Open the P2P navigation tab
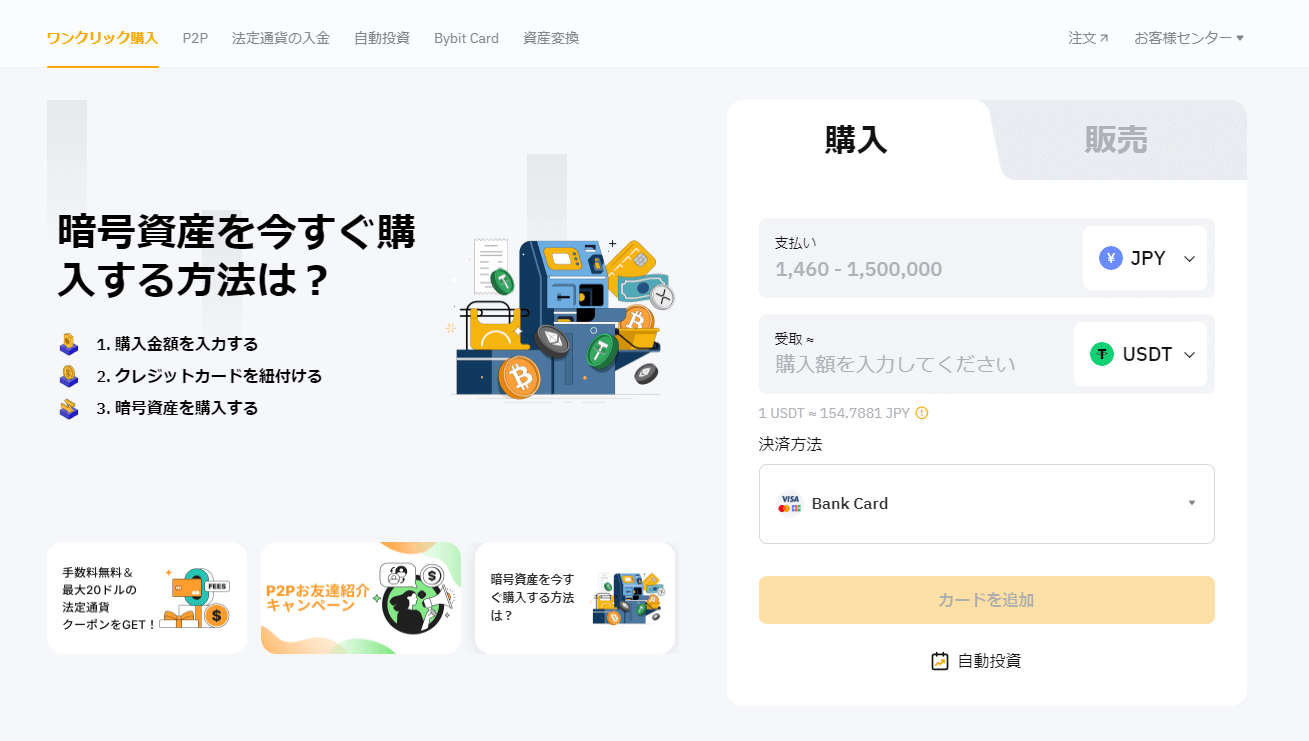The height and width of the screenshot is (741, 1309). point(195,38)
